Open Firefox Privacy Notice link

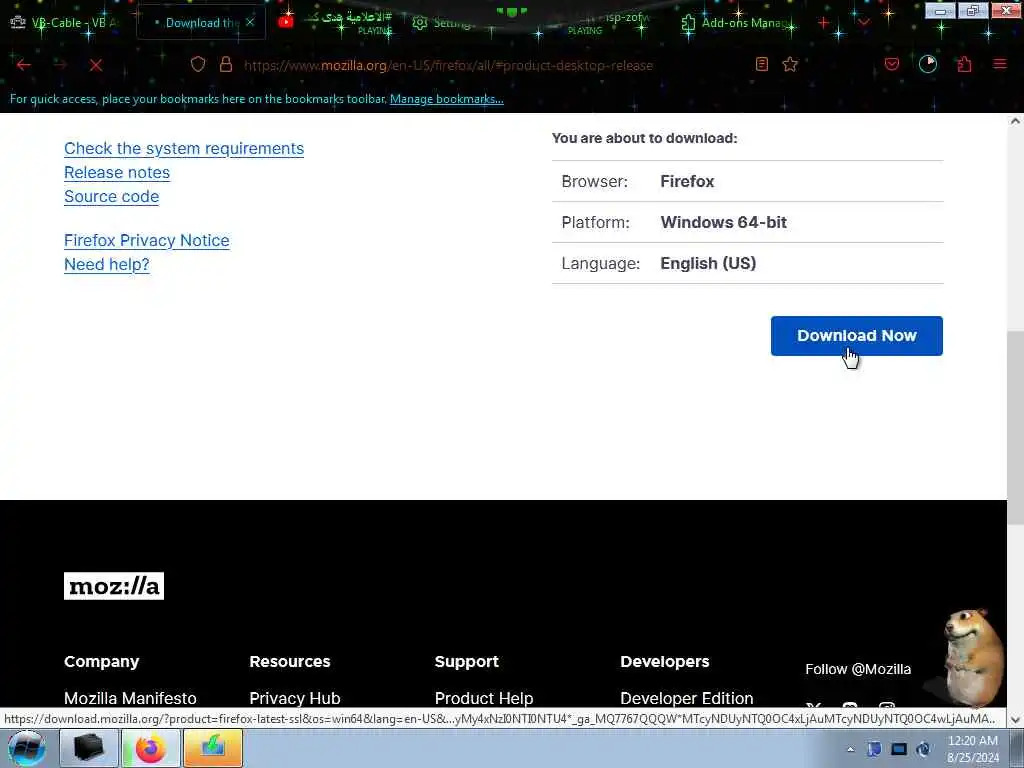click(147, 240)
